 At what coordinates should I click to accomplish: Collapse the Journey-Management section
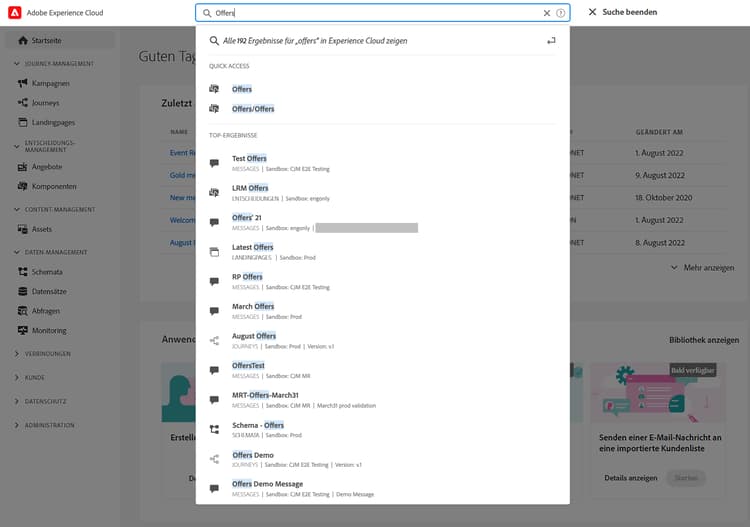coord(17,64)
